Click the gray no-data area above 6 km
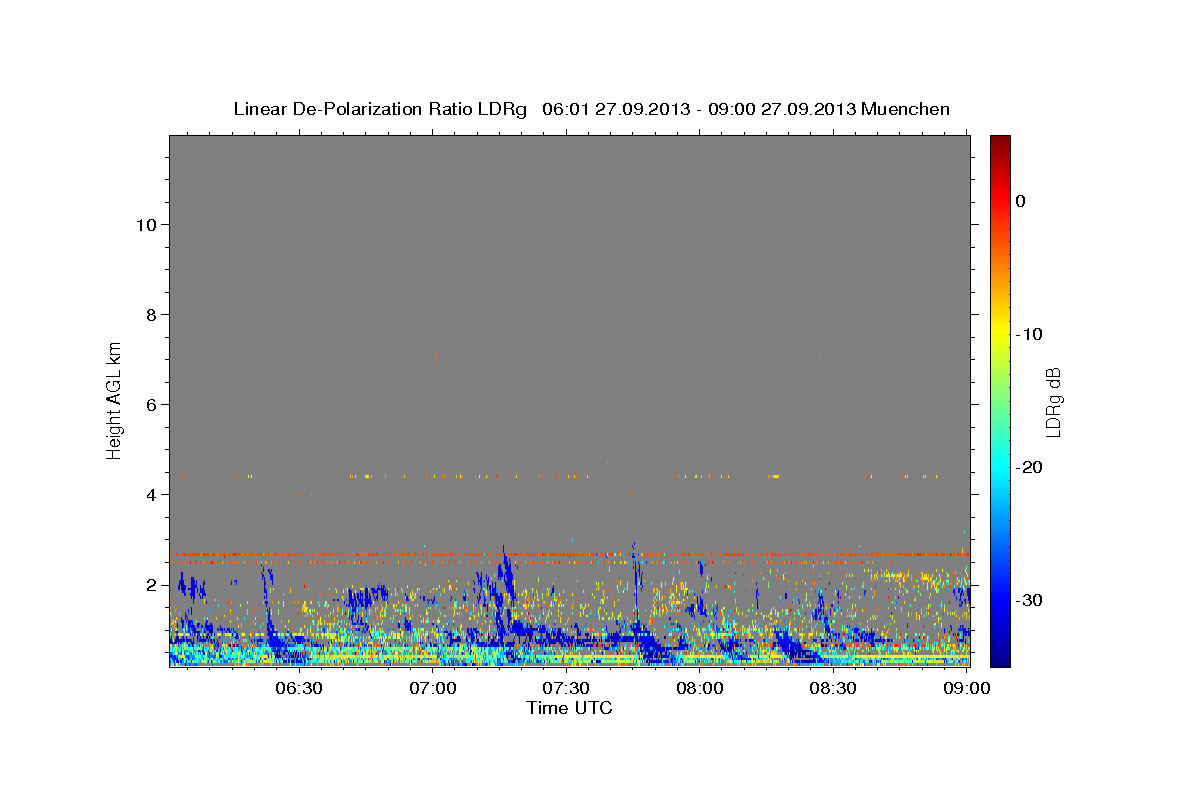The image size is (1200, 800). coord(569,270)
